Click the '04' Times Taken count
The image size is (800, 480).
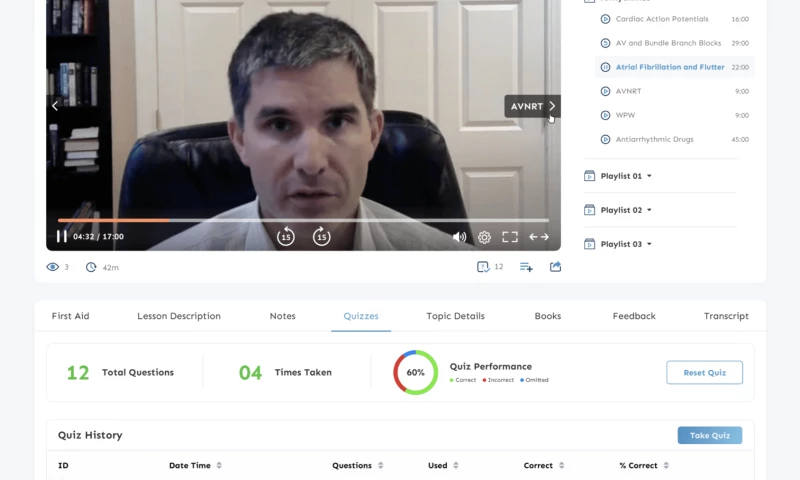pyautogui.click(x=250, y=372)
